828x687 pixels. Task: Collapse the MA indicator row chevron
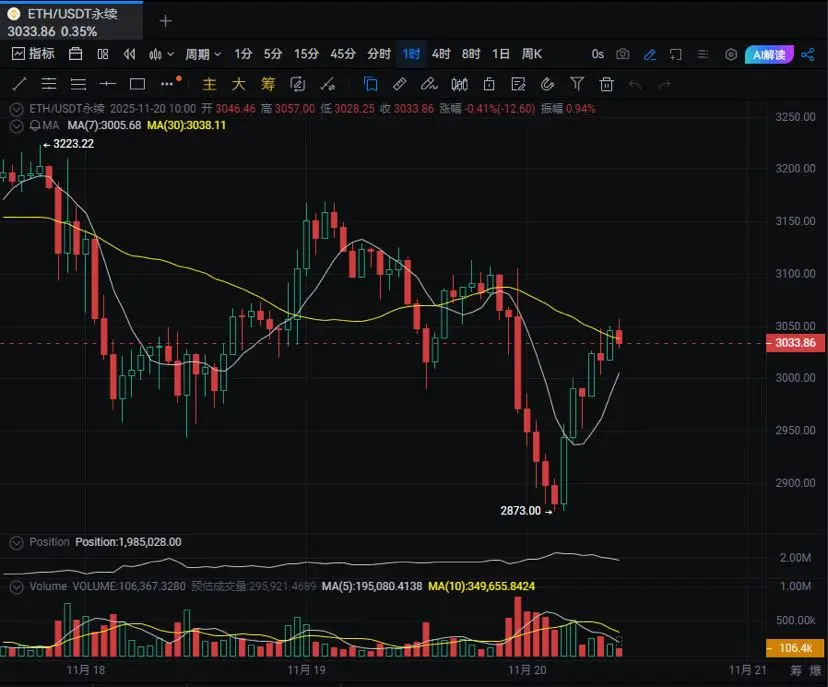pos(16,126)
